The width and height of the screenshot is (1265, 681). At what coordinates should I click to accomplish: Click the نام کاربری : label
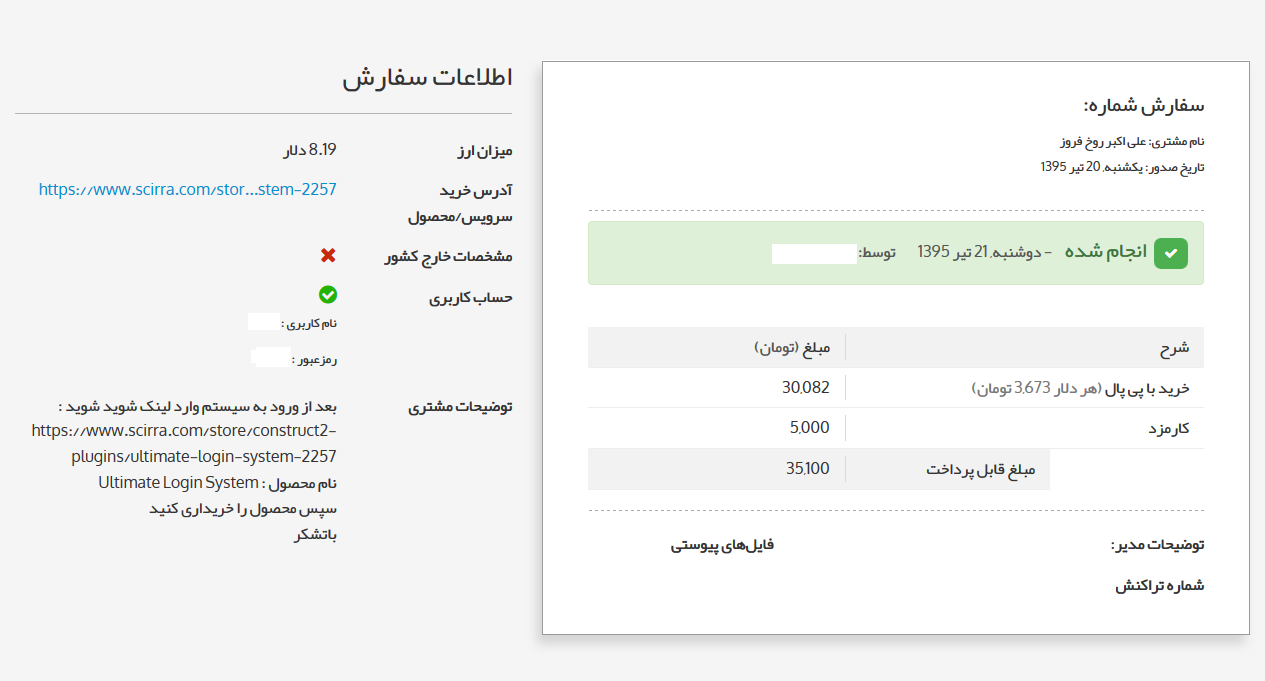point(311,324)
